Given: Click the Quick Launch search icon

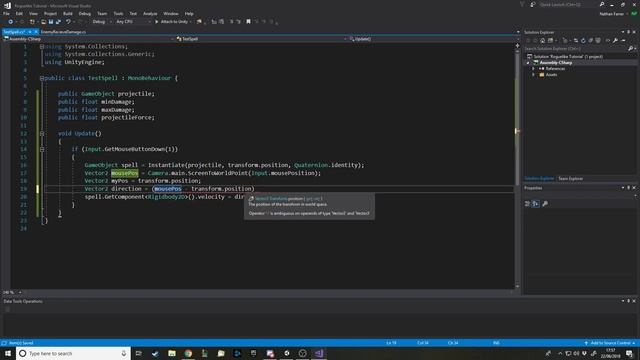Looking at the screenshot, I should click(x=602, y=4).
